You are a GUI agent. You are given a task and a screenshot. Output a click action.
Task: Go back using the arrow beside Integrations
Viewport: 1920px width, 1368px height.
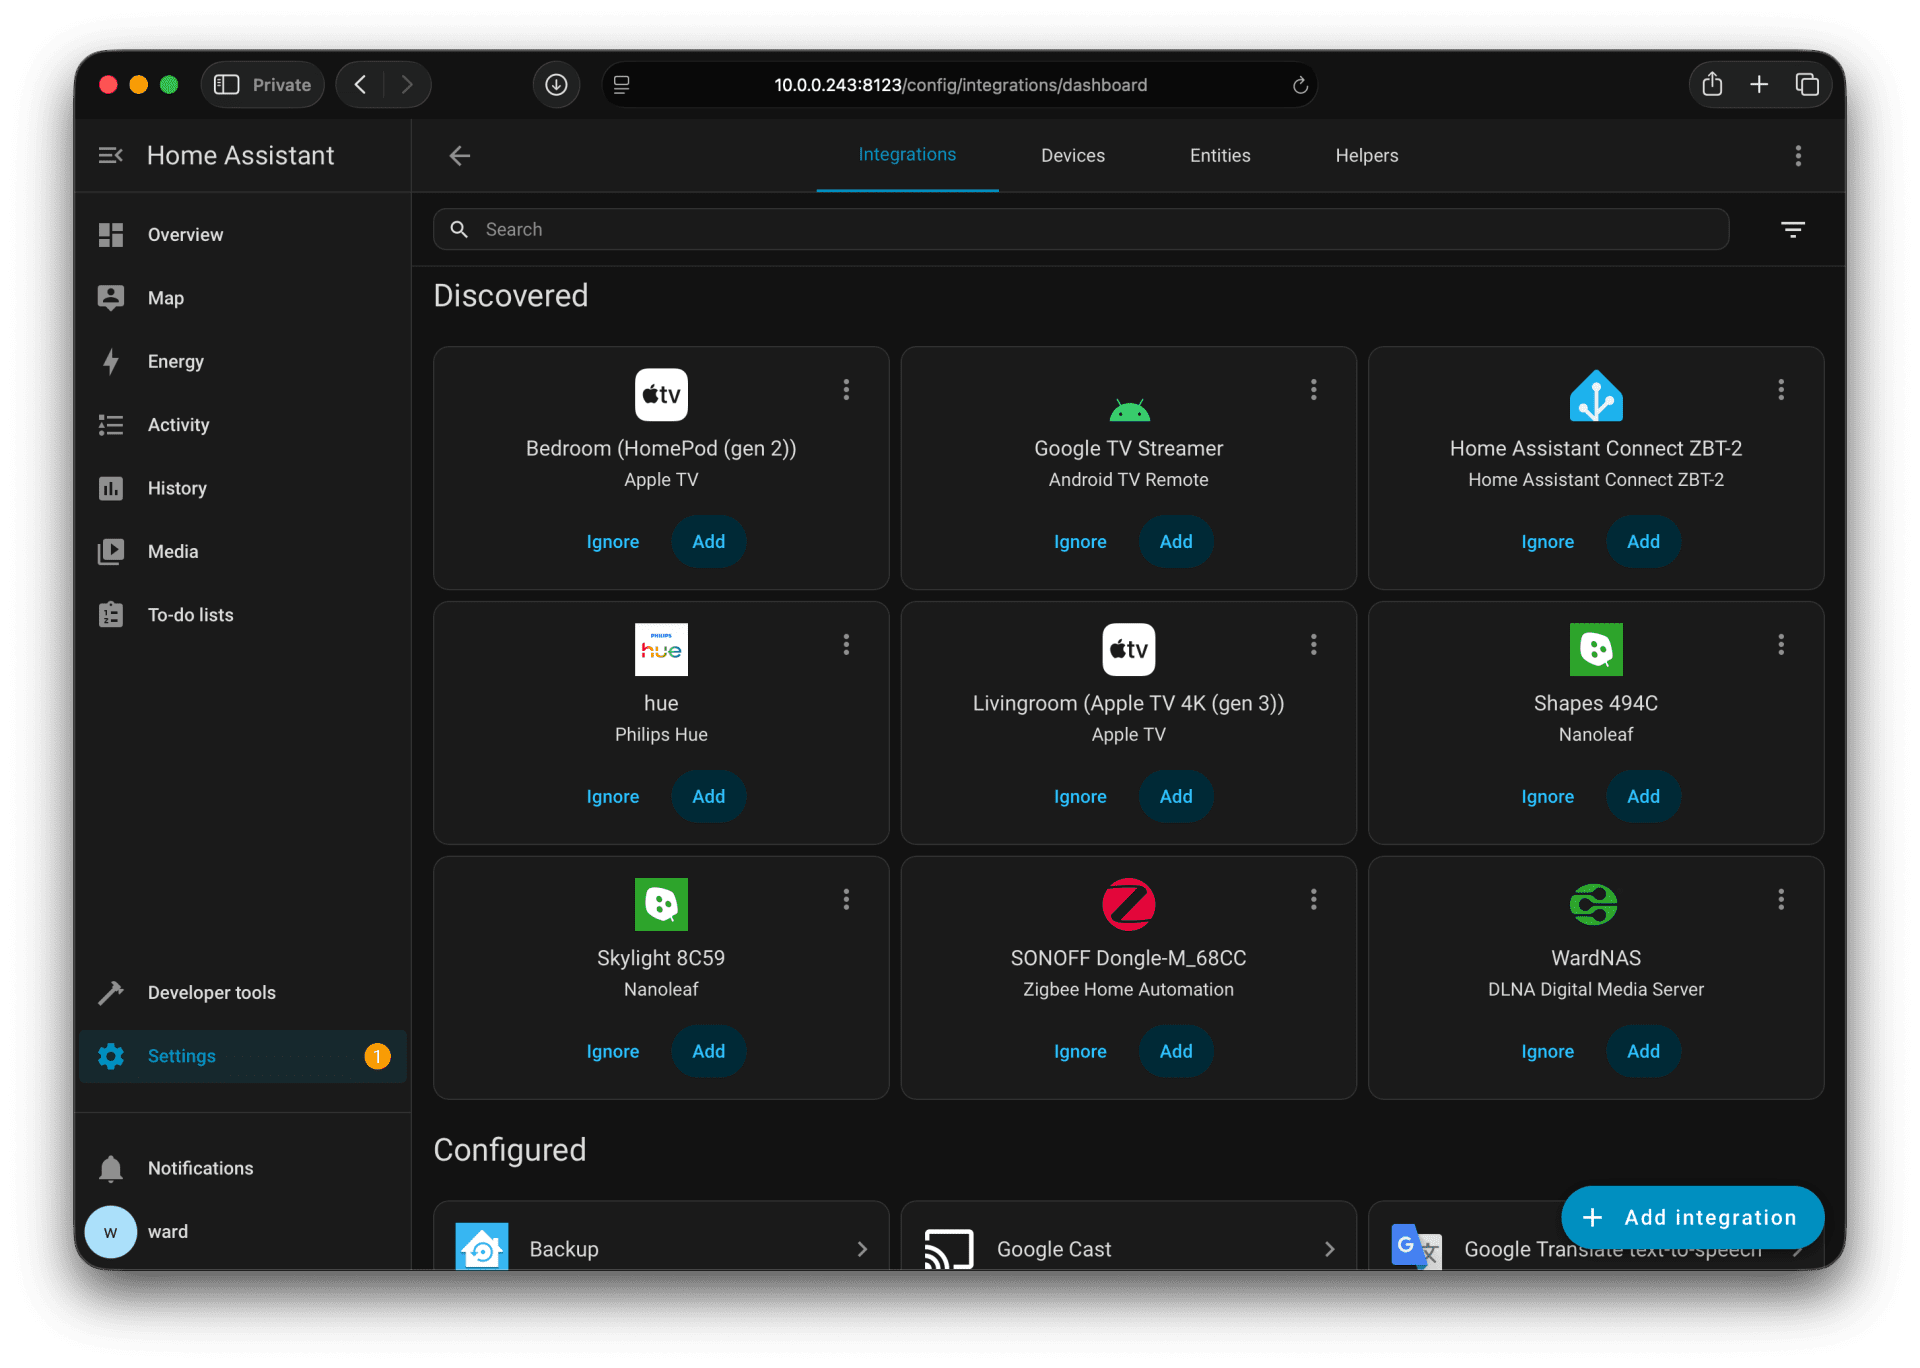pyautogui.click(x=460, y=155)
